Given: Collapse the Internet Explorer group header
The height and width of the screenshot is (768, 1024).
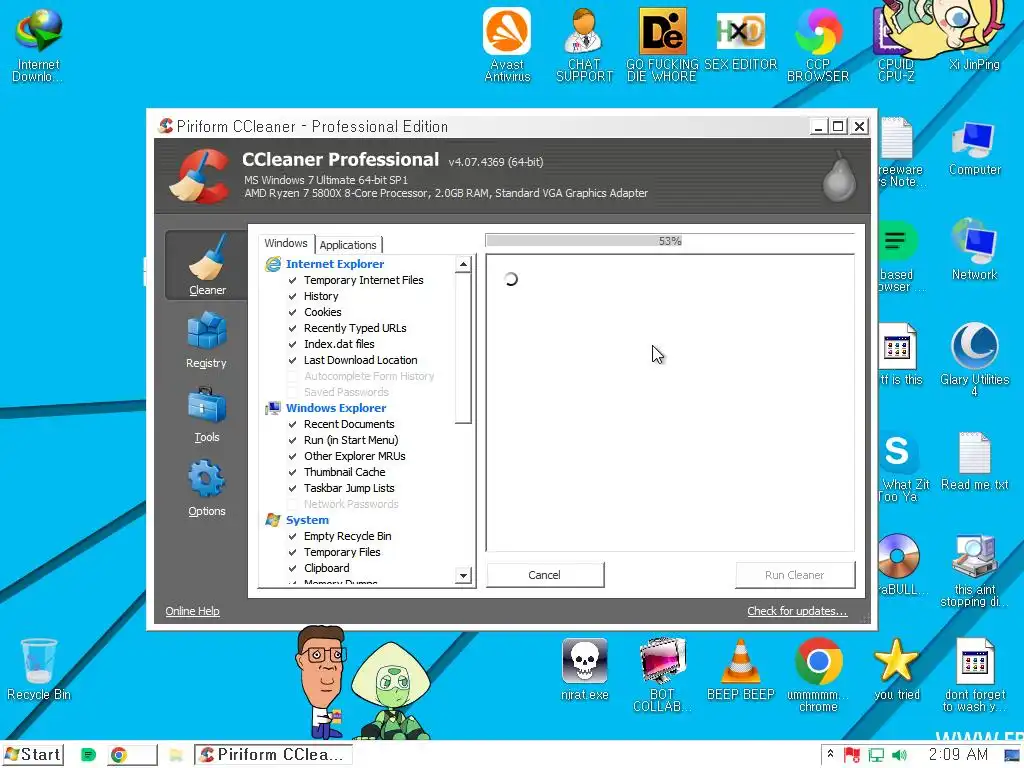Looking at the screenshot, I should 334,264.
